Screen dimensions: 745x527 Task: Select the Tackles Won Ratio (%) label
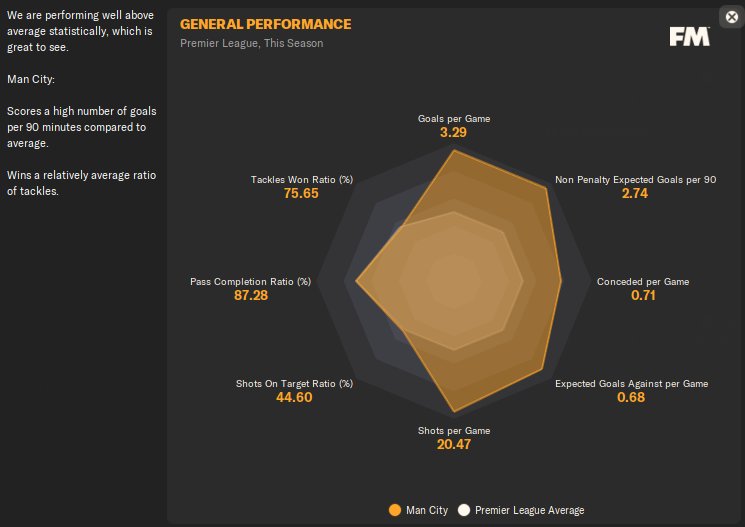[301, 181]
